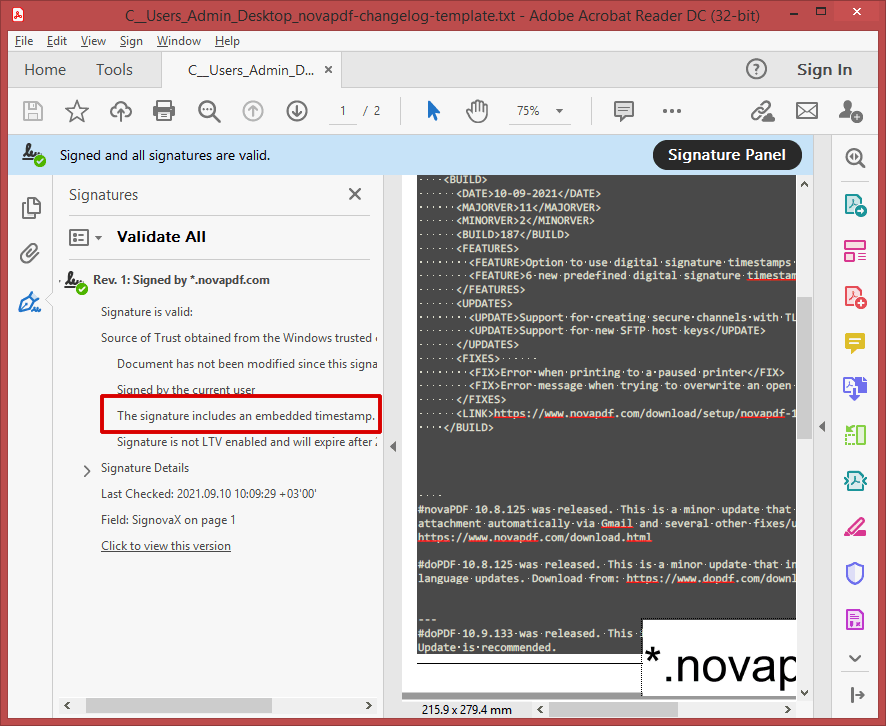The width and height of the screenshot is (886, 726).
Task: Open the File menu
Action: coord(24,41)
